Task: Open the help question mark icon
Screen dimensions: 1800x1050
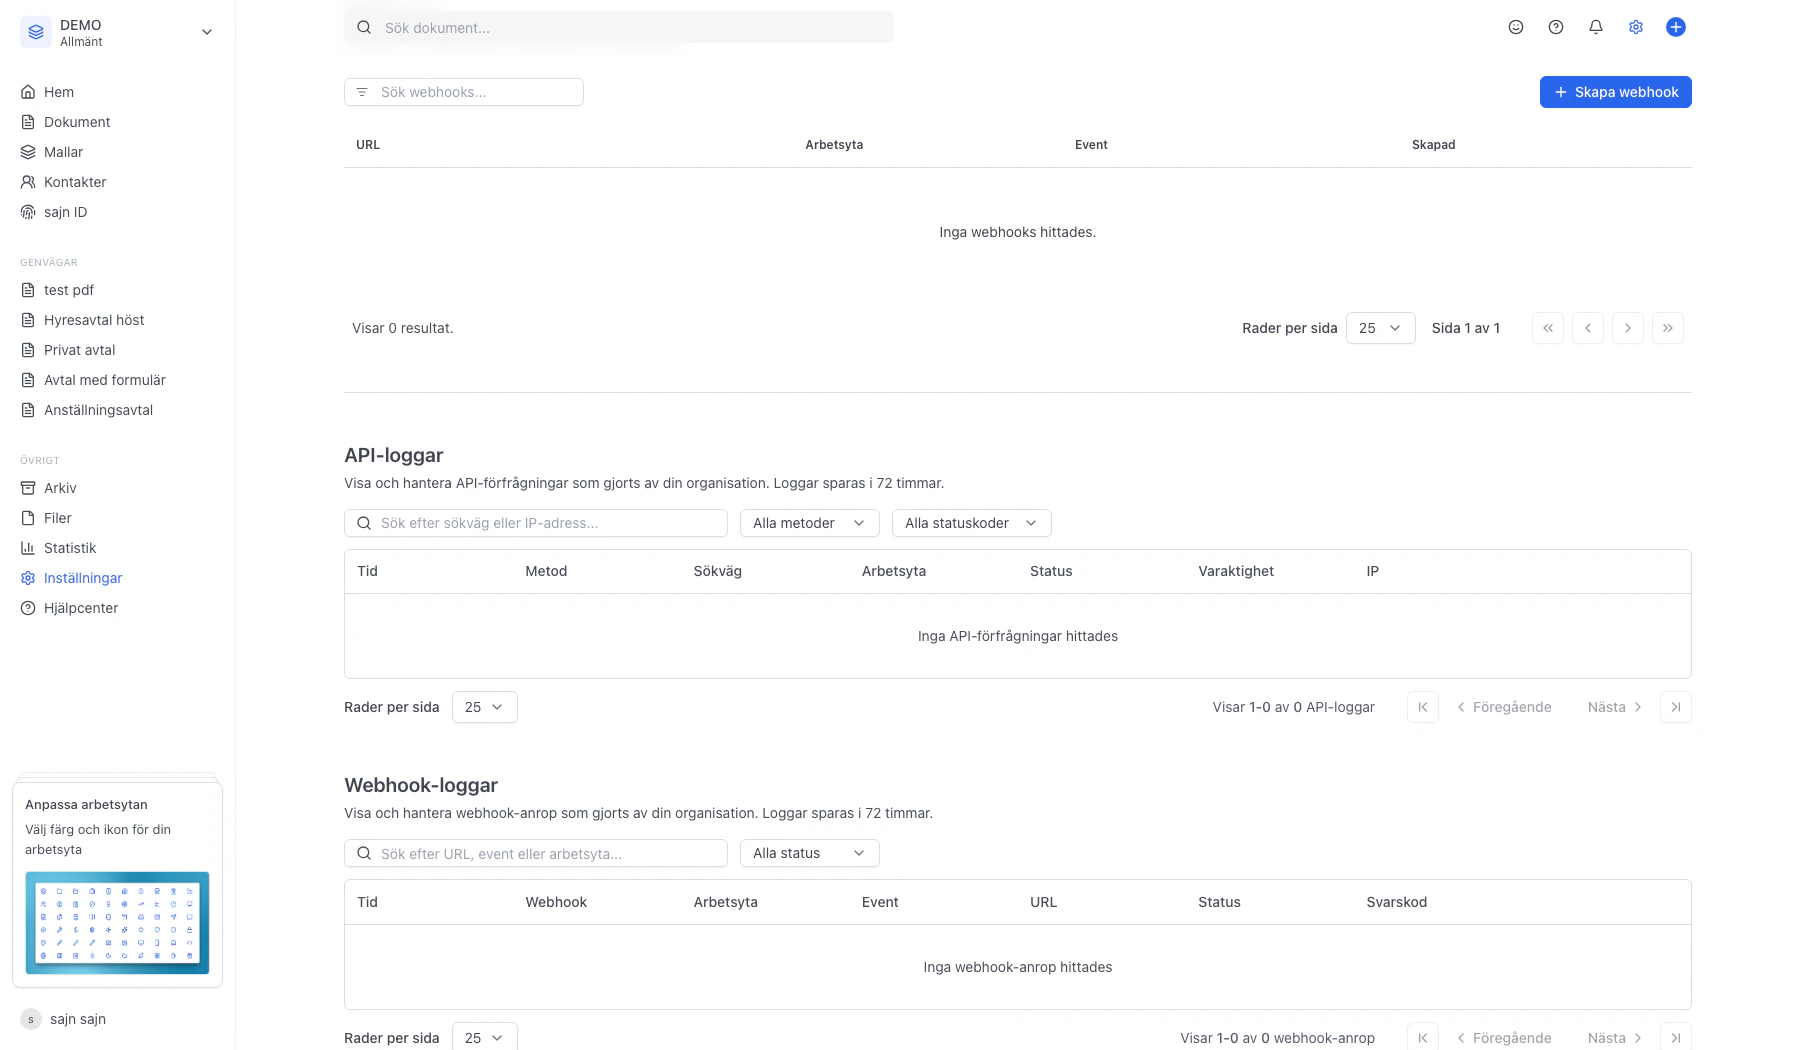Action: click(x=1556, y=27)
